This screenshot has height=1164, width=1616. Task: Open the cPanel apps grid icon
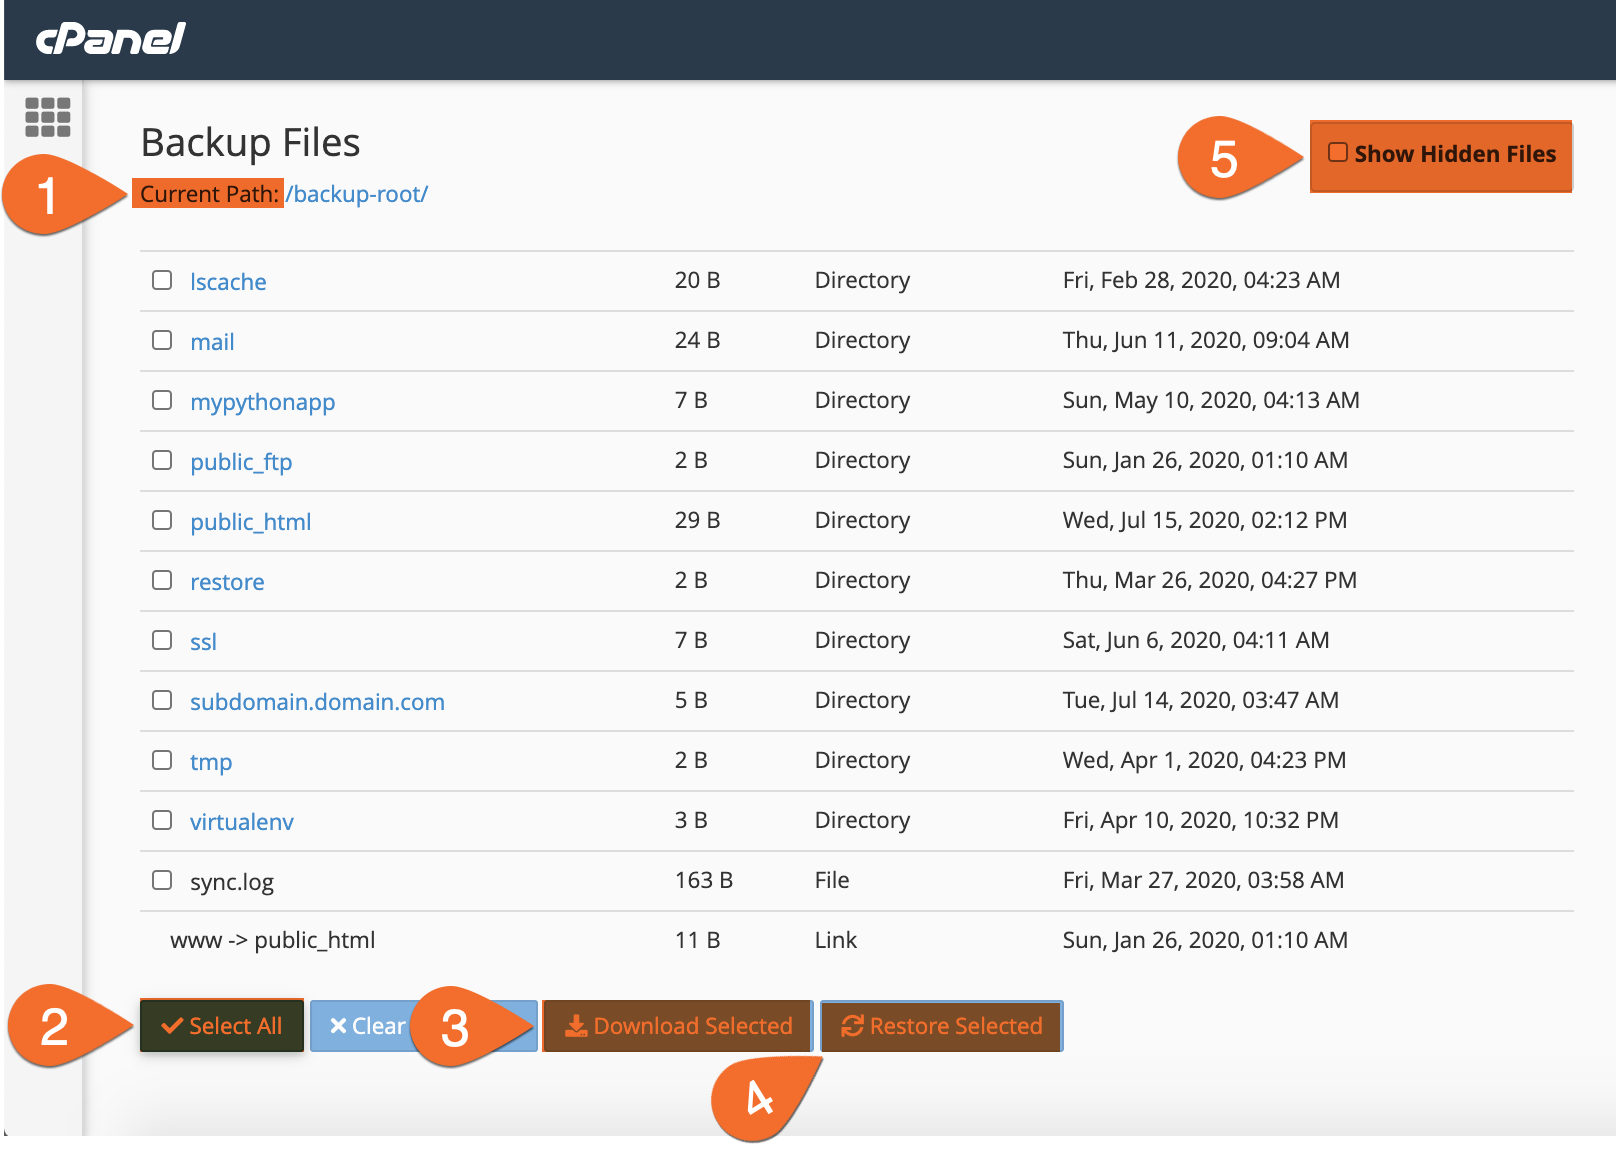[48, 117]
